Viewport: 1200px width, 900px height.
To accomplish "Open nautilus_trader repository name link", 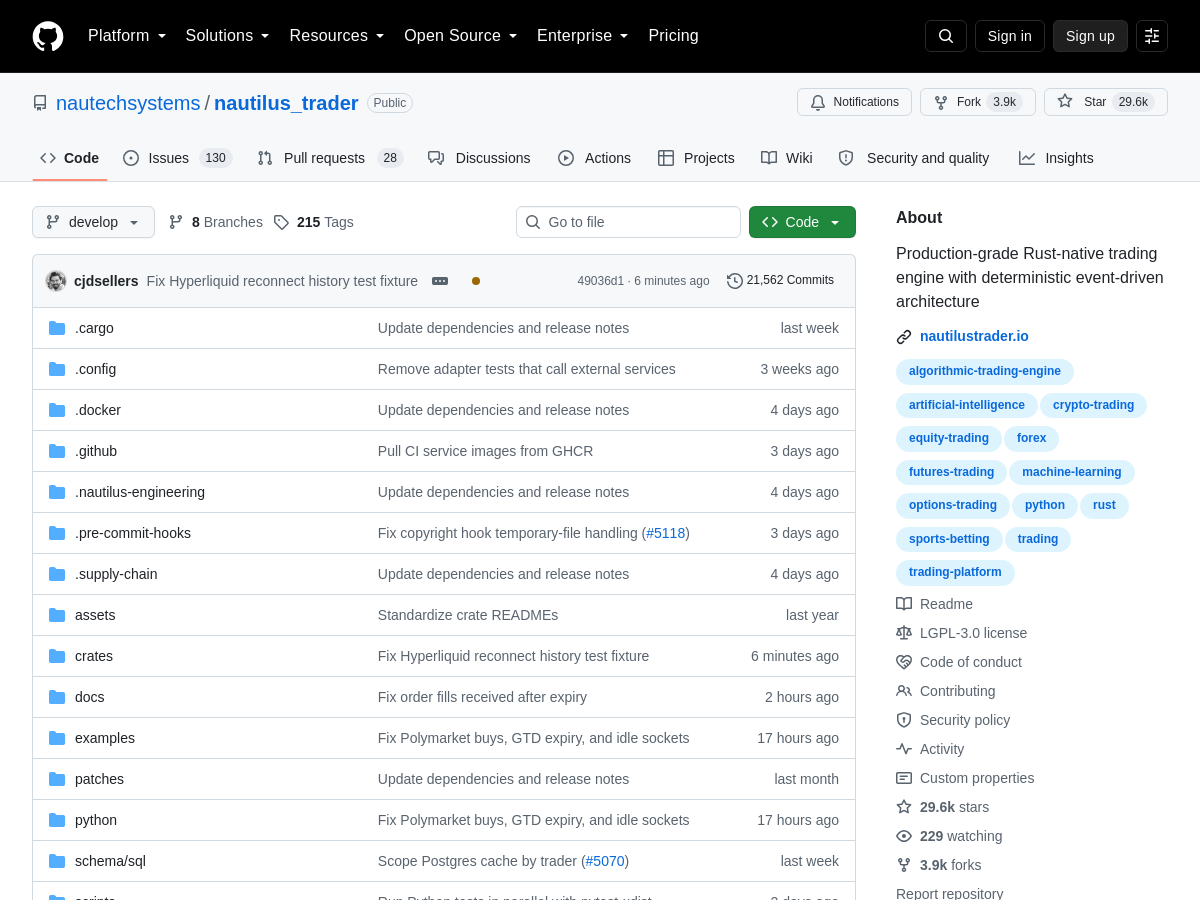I will 286,103.
